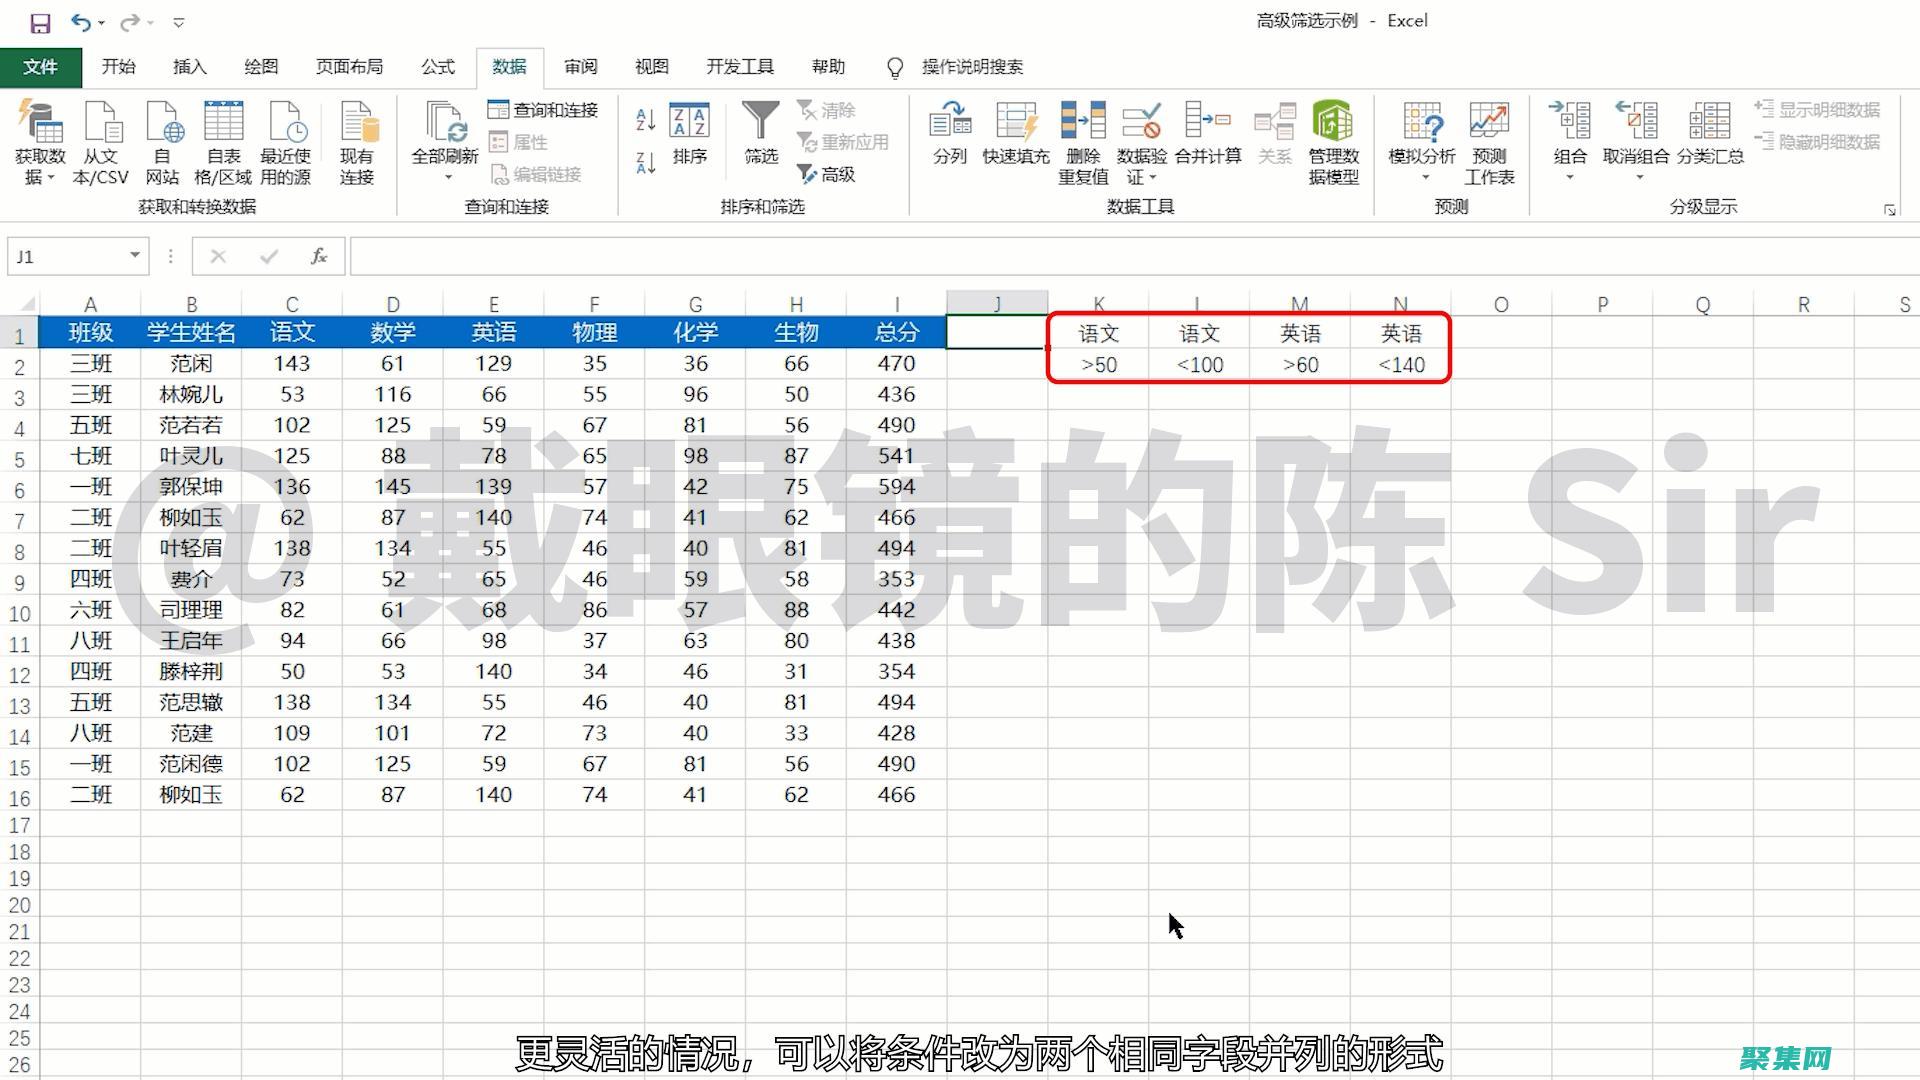Image resolution: width=1920 pixels, height=1080 pixels.
Task: Open 管理数据模型 data model manager
Action: coord(1334,140)
